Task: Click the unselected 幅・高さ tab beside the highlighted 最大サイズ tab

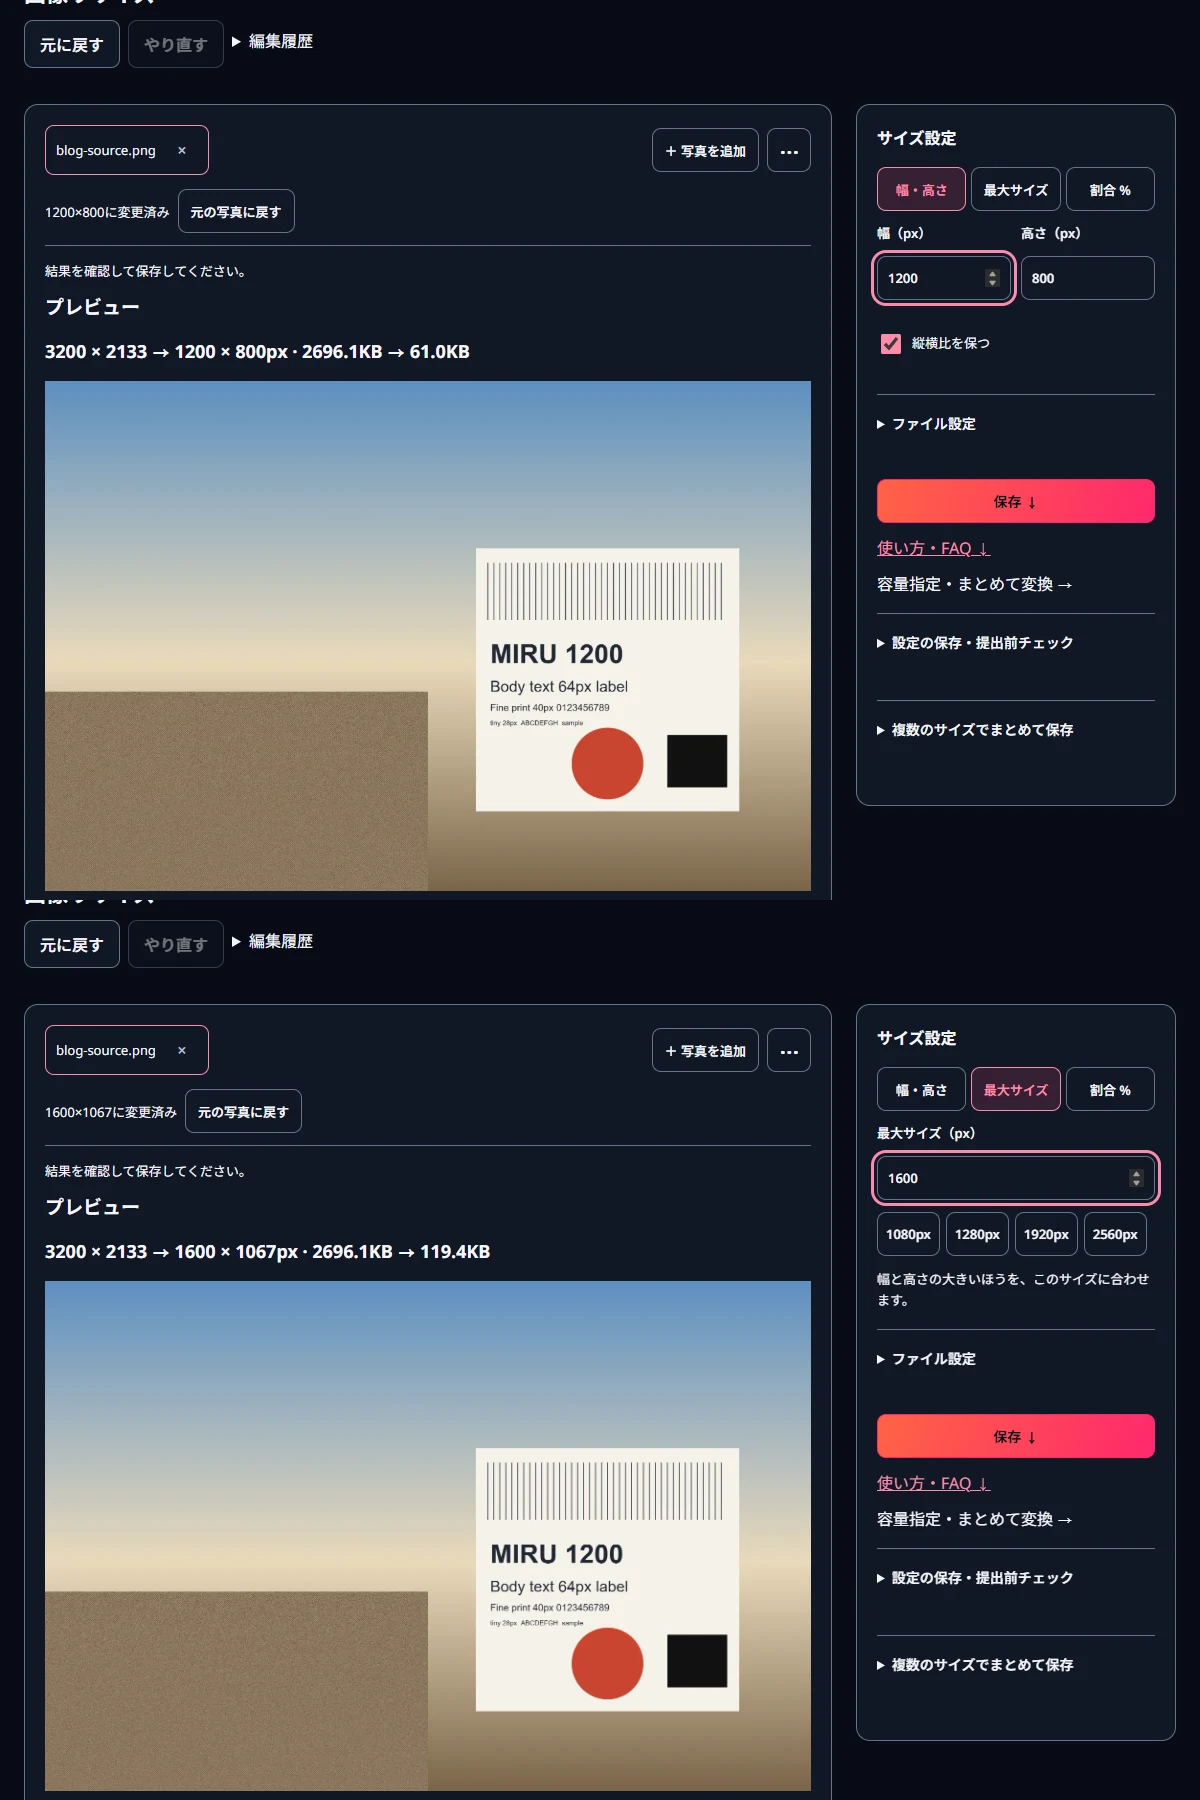Action: [x=921, y=1089]
